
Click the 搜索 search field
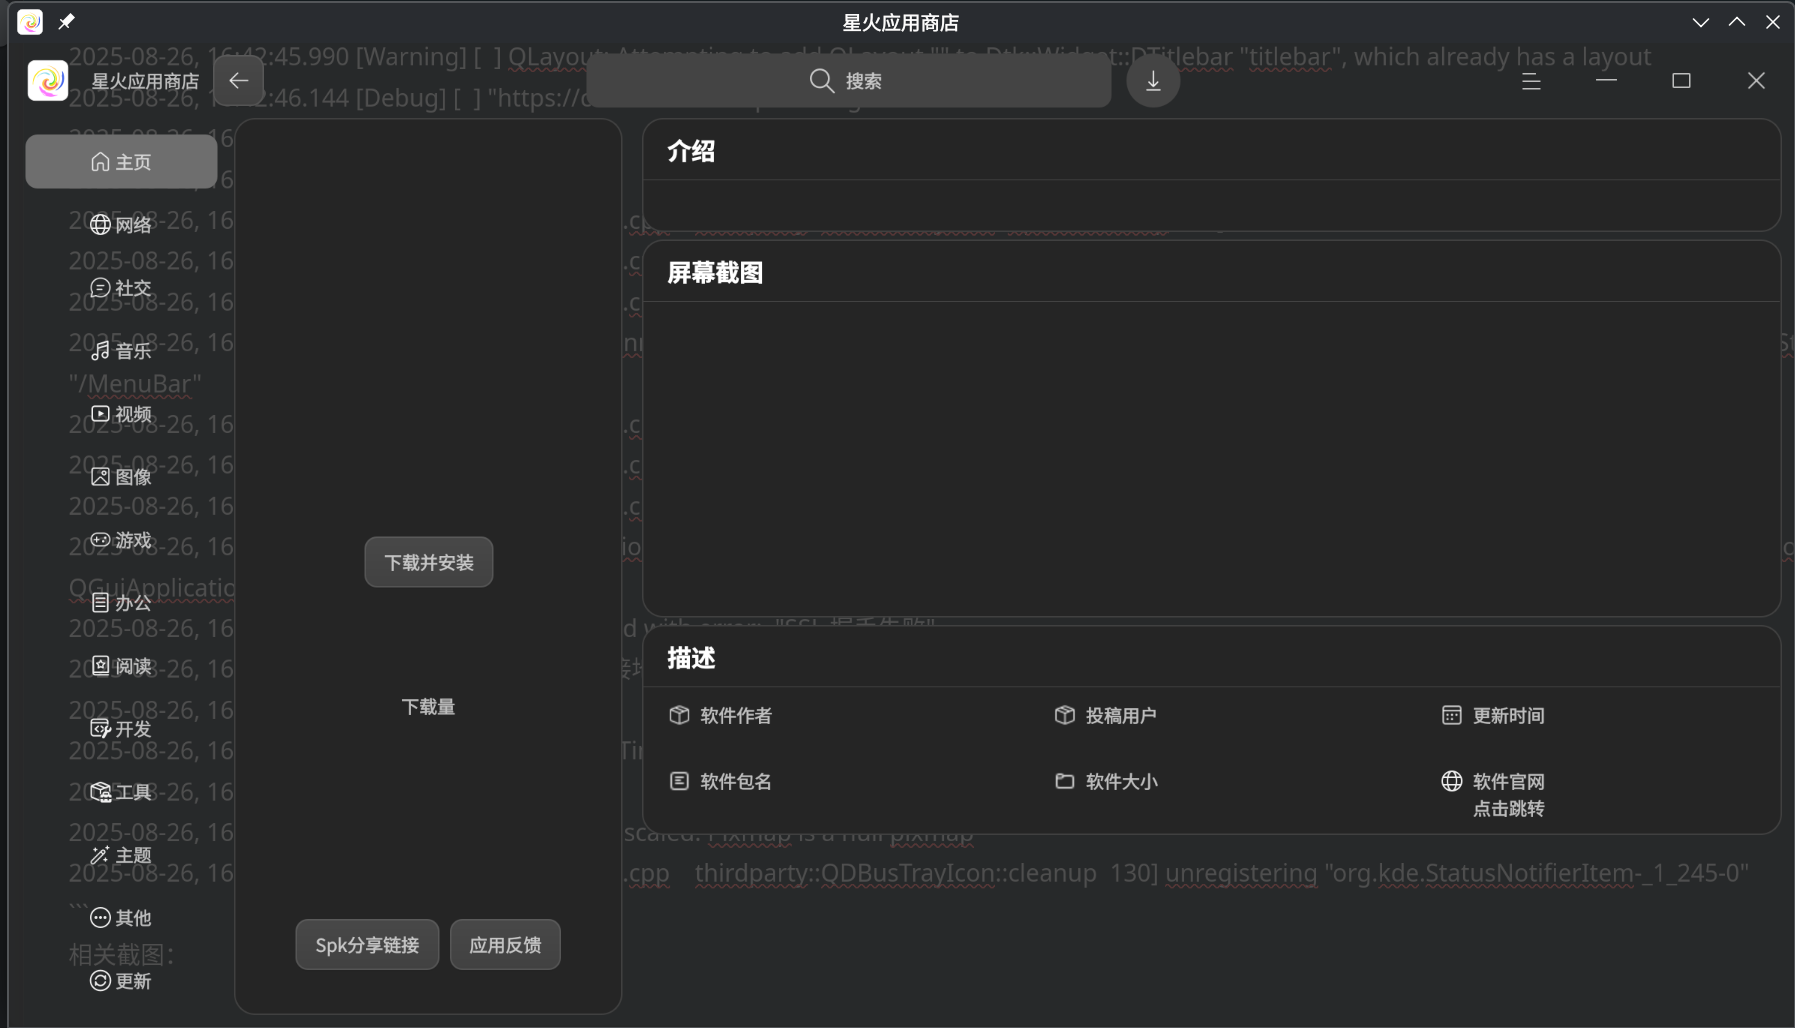[849, 81]
